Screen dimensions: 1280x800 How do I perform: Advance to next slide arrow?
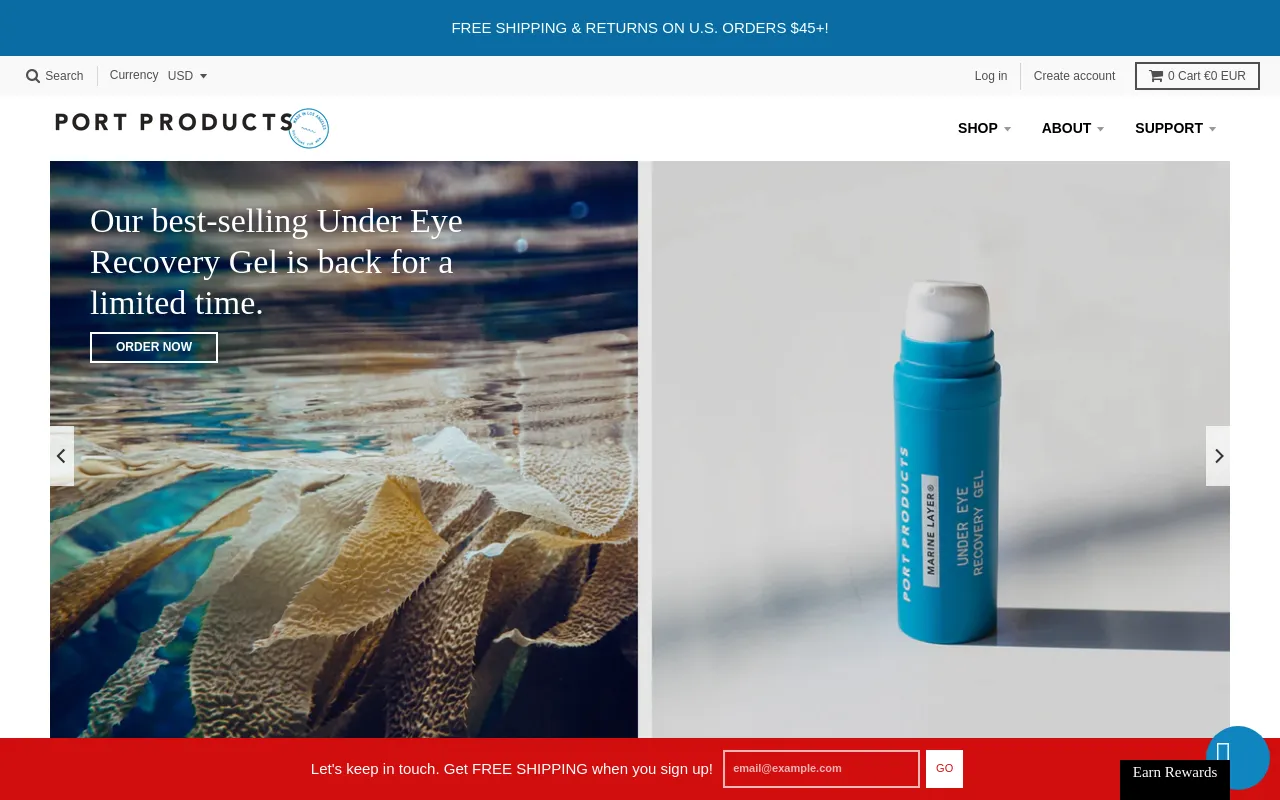tap(1218, 456)
